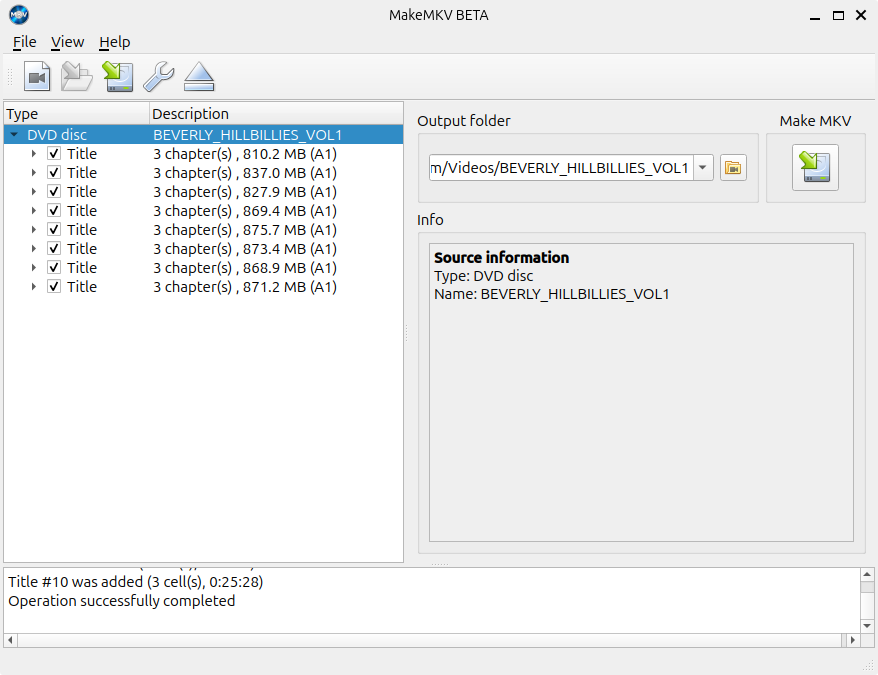Uncheck the title with size 810.2 MB
This screenshot has width=878, height=675.
pos(54,154)
